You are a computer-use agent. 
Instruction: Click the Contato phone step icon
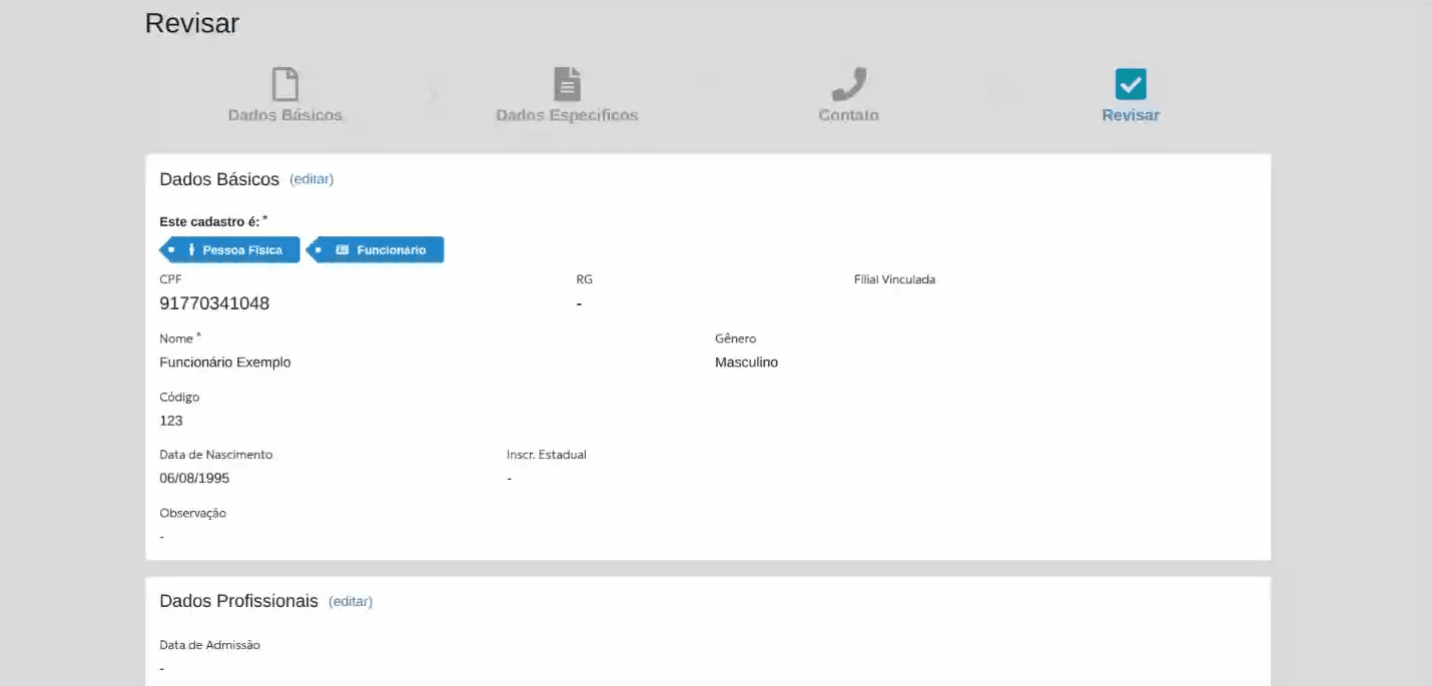click(x=848, y=84)
